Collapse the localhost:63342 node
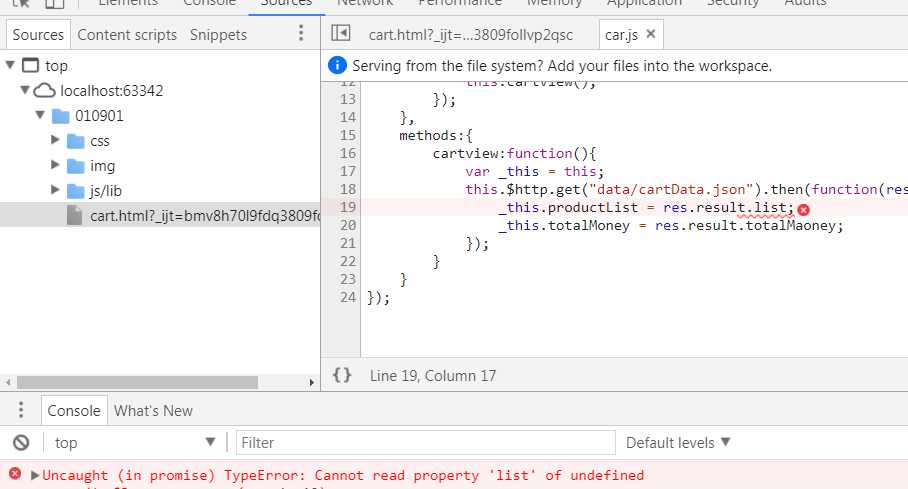The image size is (908, 489). coord(25,90)
